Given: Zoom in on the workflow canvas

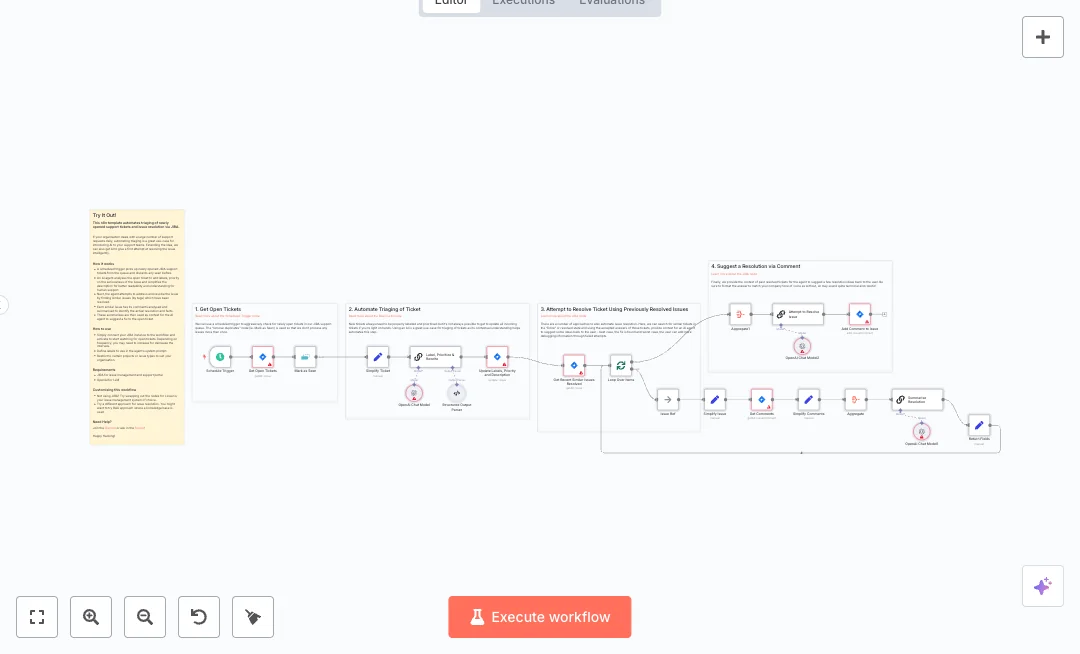Looking at the screenshot, I should (x=91, y=617).
